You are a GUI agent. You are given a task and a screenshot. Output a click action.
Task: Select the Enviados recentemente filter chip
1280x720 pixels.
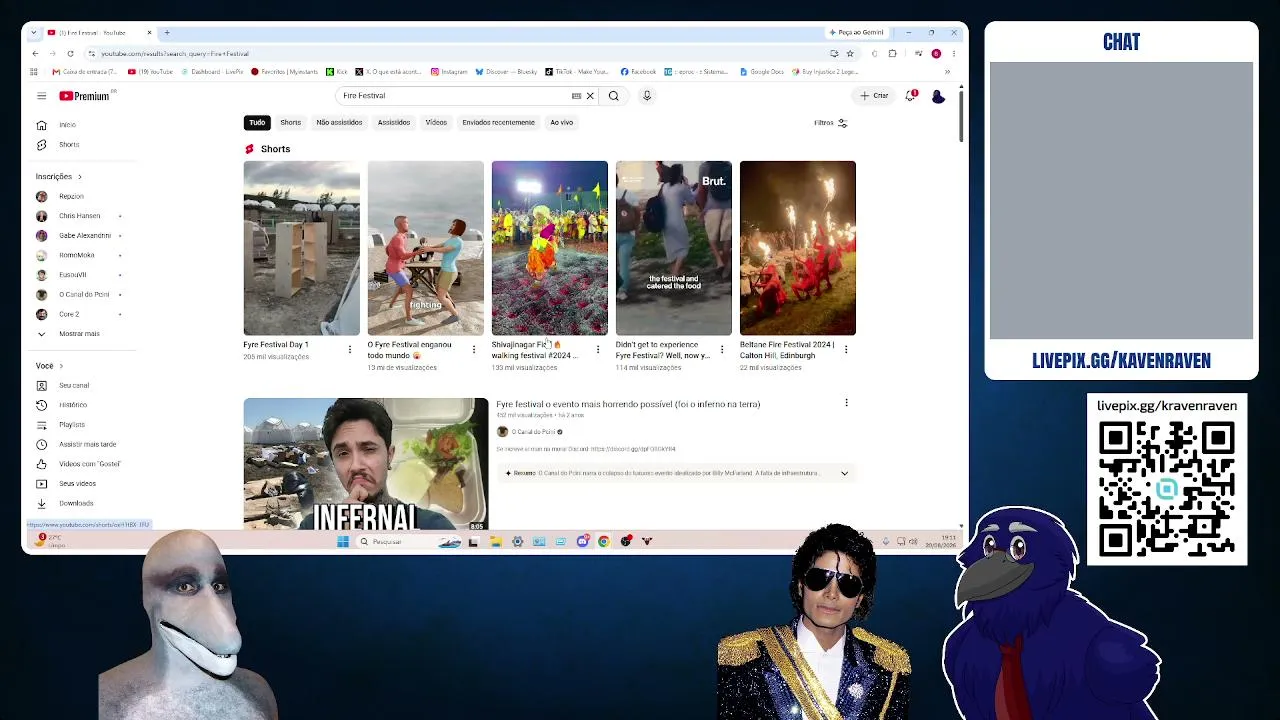point(498,123)
